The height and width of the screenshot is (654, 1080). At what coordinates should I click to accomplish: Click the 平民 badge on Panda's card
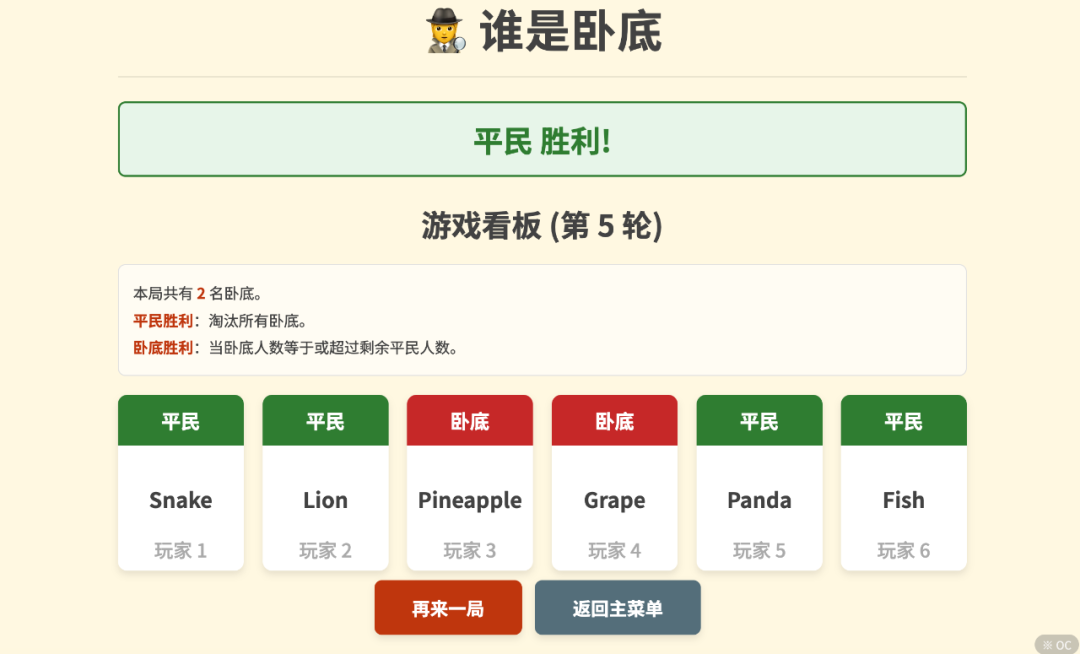(759, 421)
